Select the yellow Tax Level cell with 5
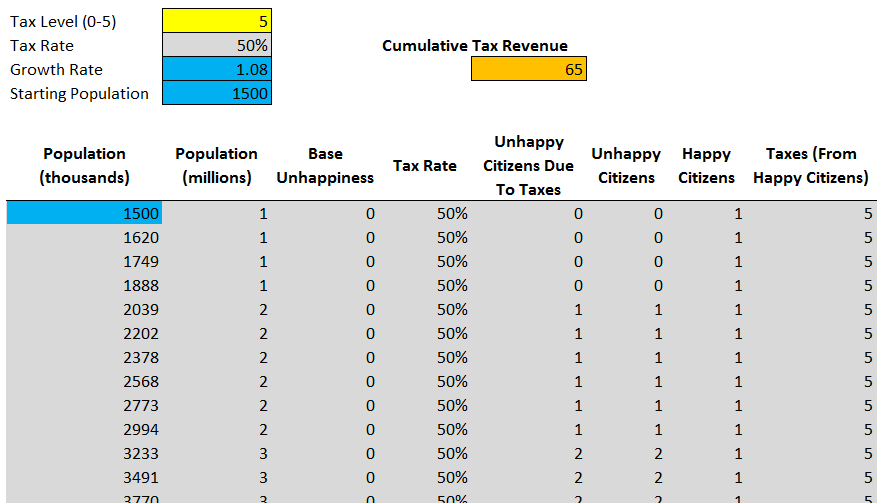Screen dimensions: 888x503 217,21
